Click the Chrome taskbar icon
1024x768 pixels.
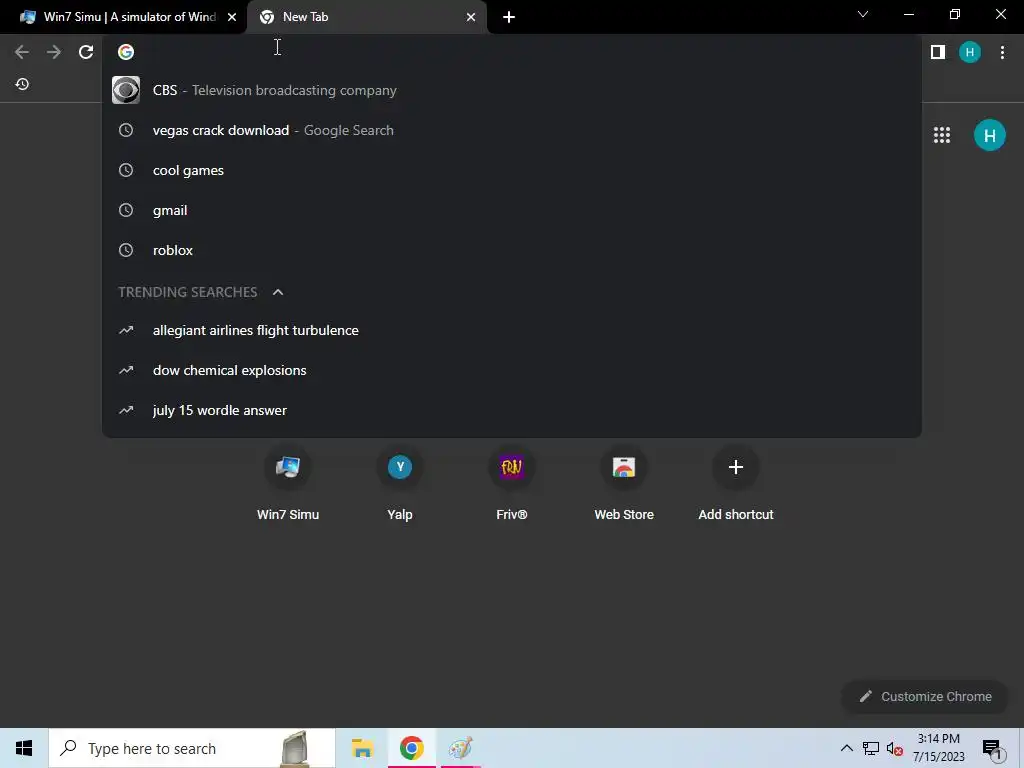click(411, 748)
